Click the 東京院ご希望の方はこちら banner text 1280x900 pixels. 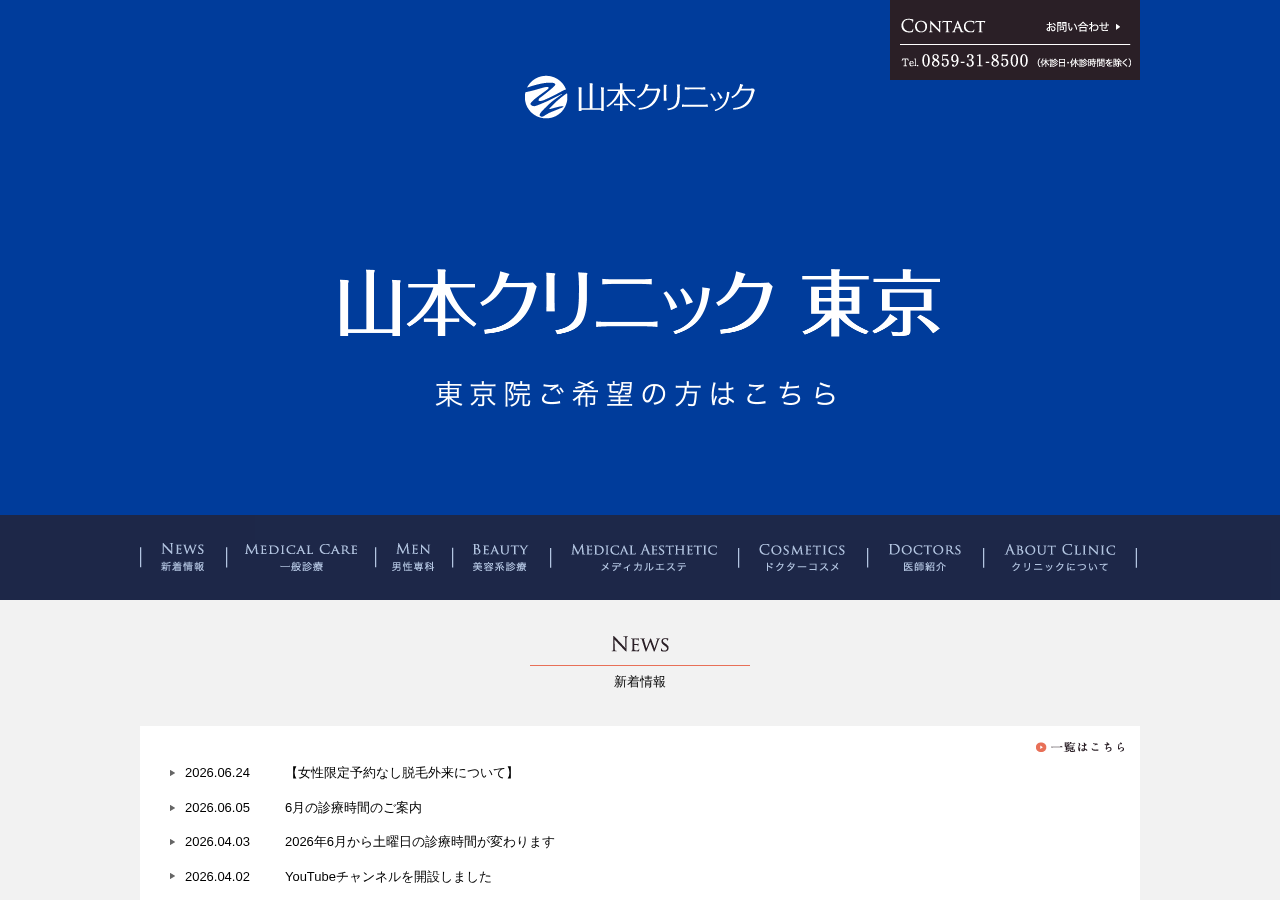tap(637, 394)
